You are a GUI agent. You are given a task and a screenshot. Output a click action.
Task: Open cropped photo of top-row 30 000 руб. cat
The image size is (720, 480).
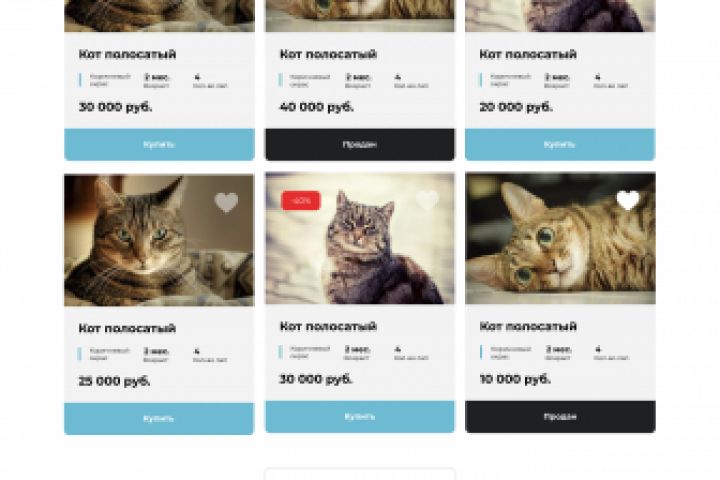[x=159, y=16]
